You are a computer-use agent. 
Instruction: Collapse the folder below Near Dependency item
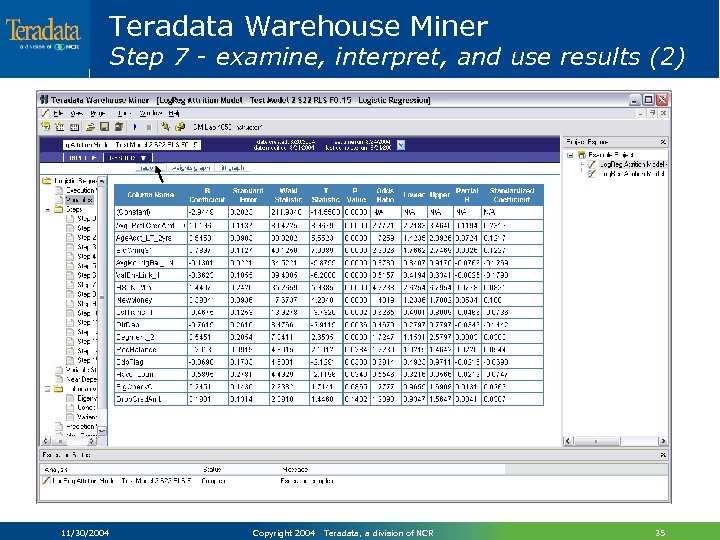pyautogui.click(x=48, y=389)
